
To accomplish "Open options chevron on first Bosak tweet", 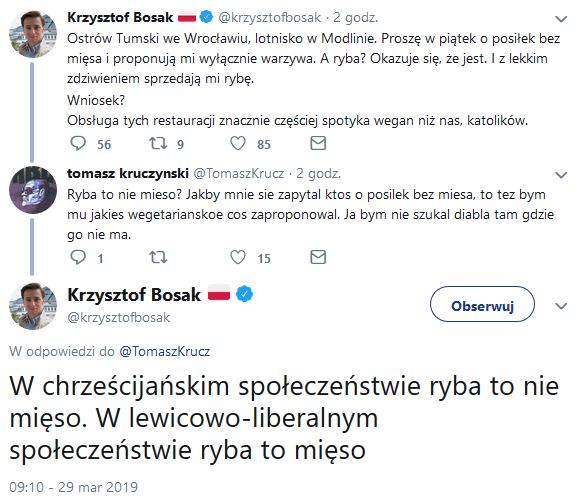I will click(561, 19).
